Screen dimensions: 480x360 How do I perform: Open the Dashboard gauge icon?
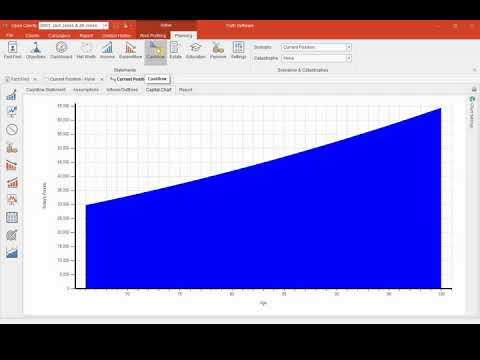(x=61, y=50)
